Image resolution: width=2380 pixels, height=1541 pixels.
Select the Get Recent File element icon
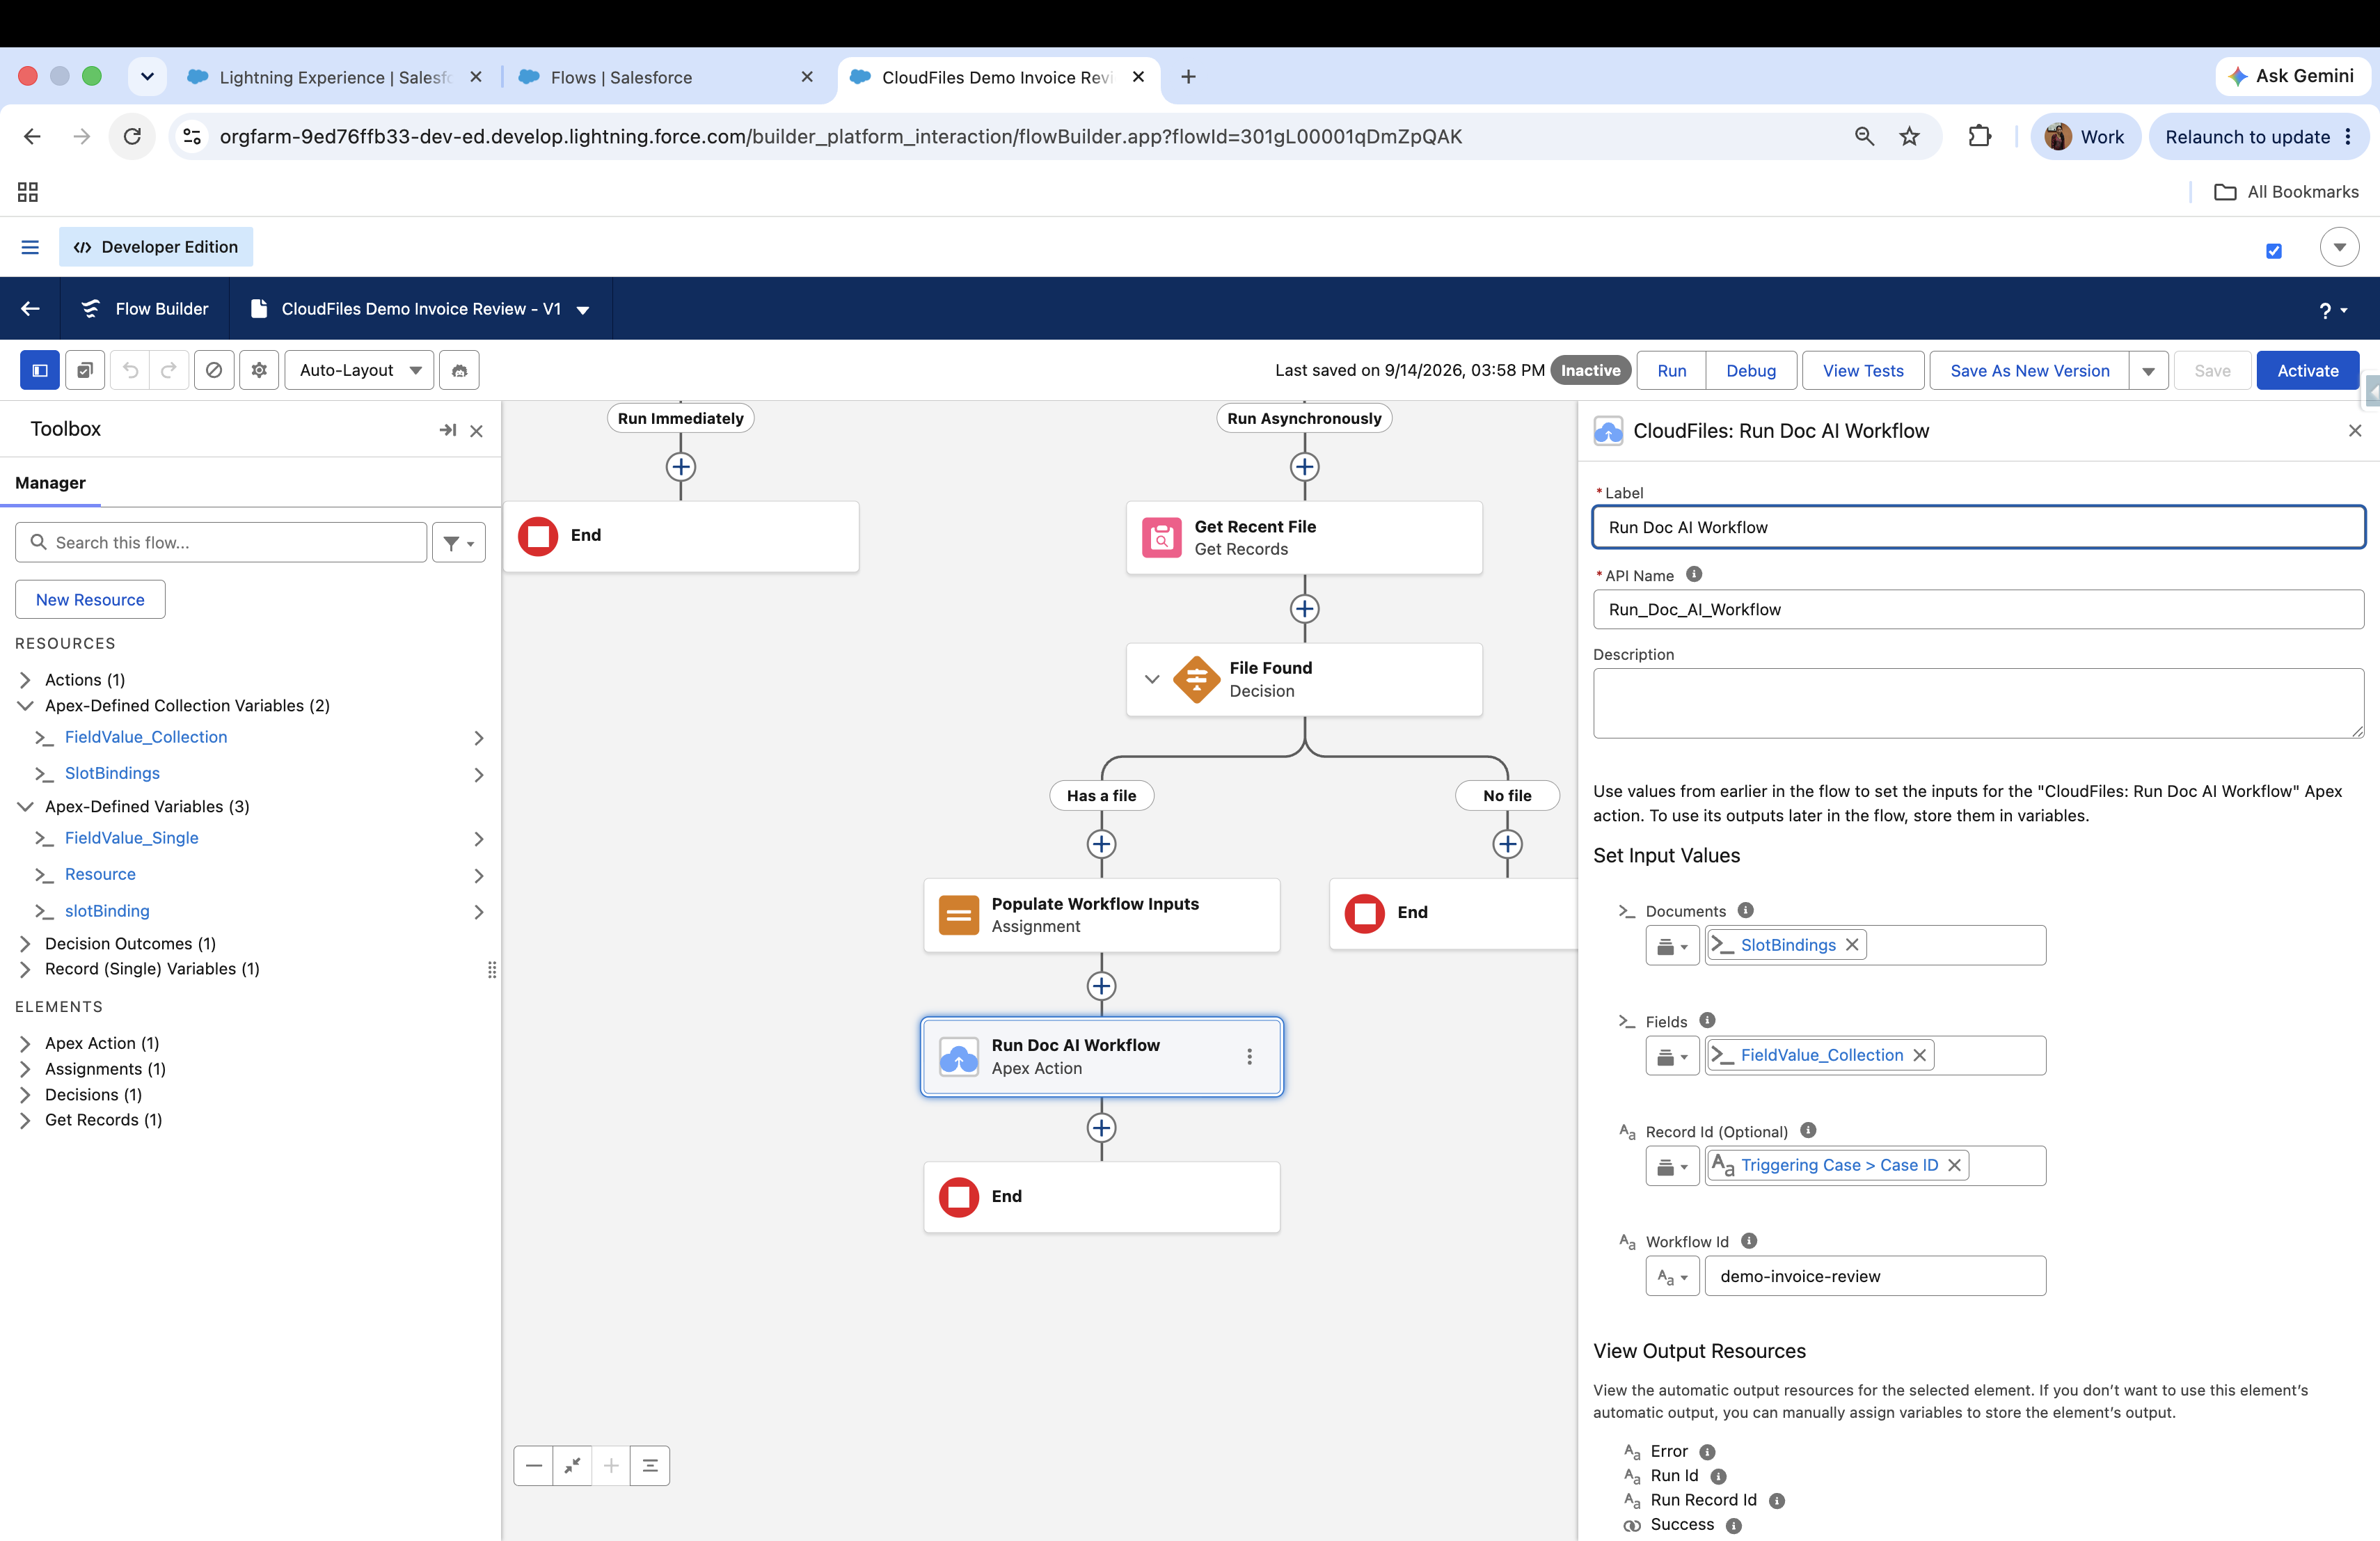click(1162, 538)
